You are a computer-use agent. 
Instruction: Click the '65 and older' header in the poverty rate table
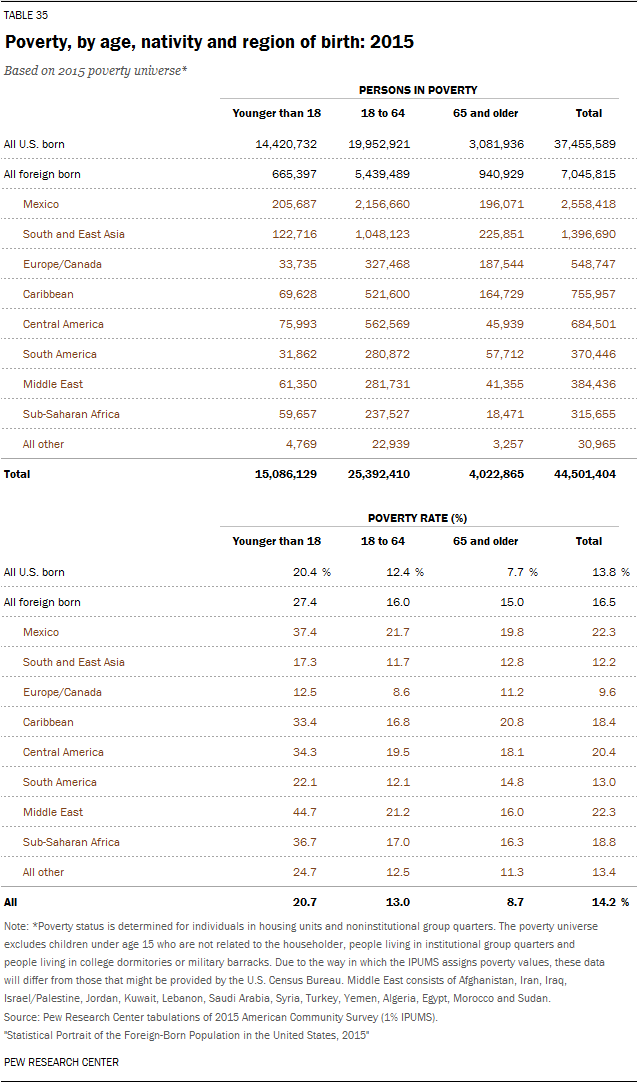tap(485, 541)
